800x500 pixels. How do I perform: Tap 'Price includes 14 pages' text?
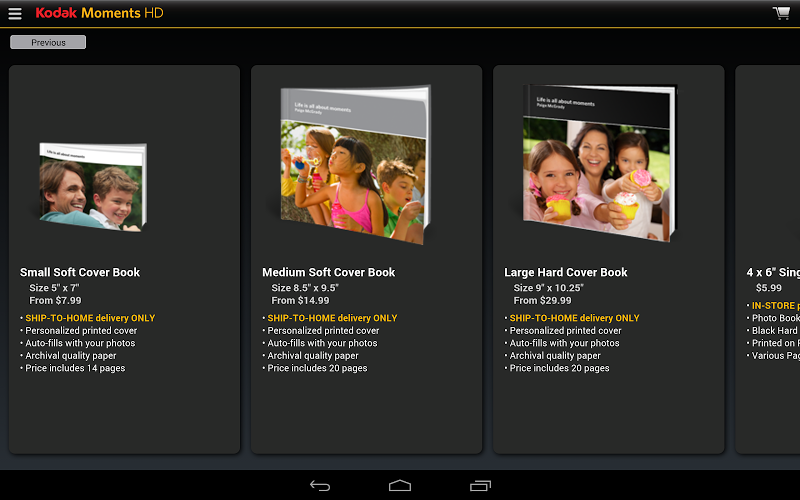[75, 368]
